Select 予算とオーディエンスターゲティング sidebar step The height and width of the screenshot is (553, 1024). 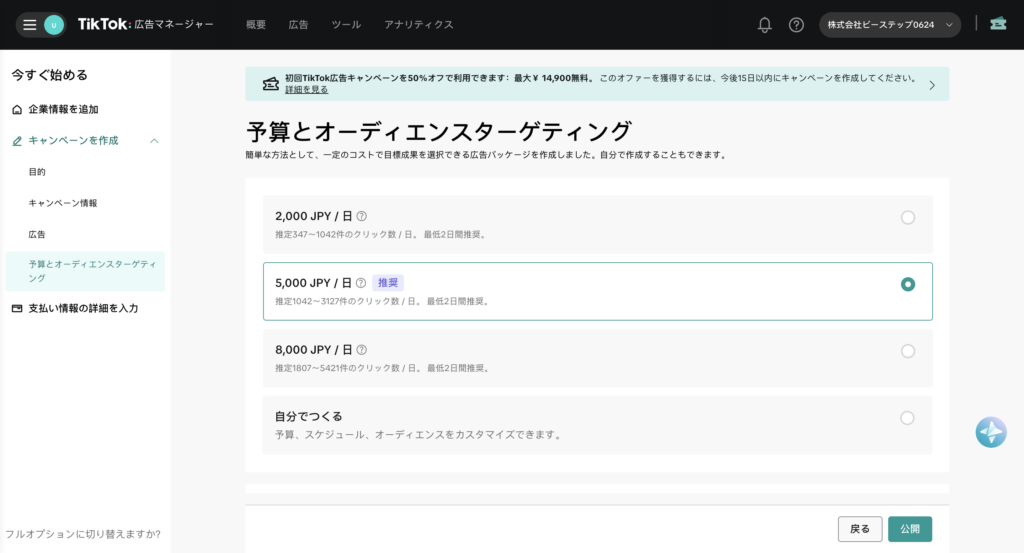[86, 271]
